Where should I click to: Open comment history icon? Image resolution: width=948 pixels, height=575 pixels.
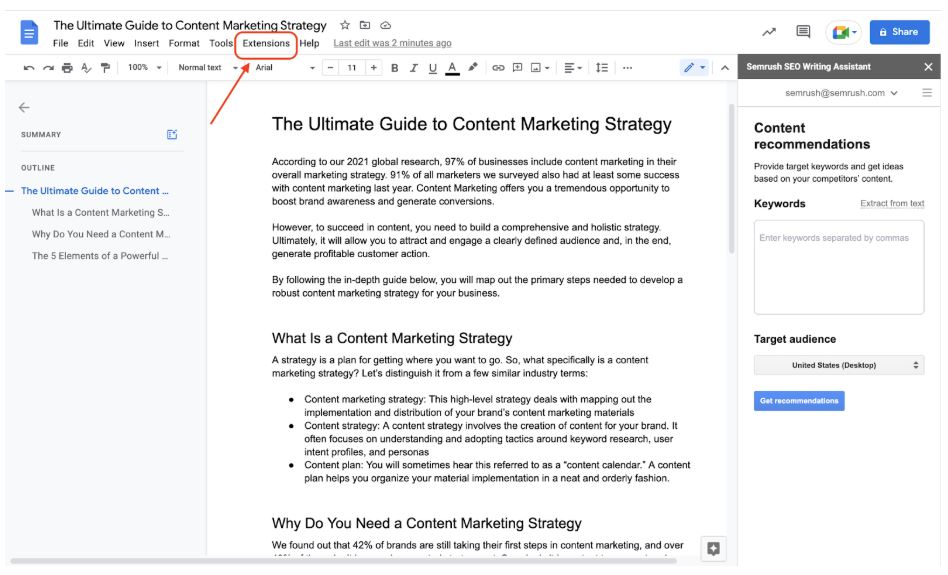803,31
